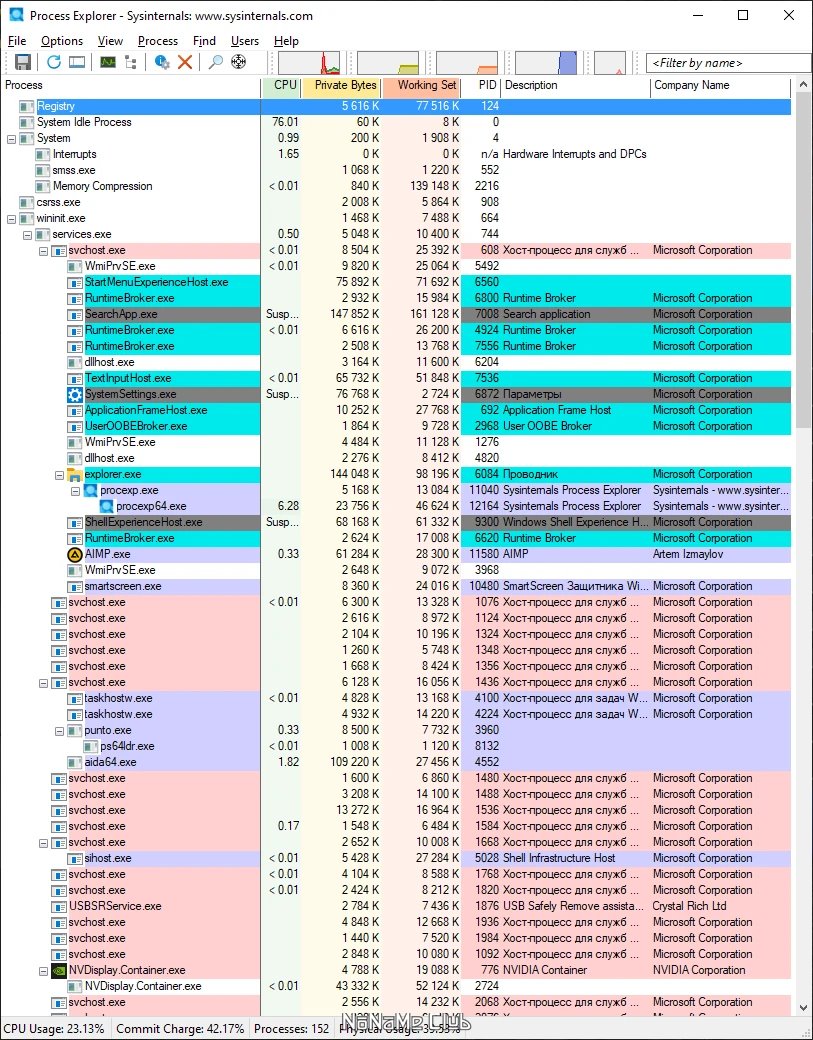Click the SystemSettings.exe gear icon
Image resolution: width=813 pixels, height=1040 pixels.
pos(75,394)
